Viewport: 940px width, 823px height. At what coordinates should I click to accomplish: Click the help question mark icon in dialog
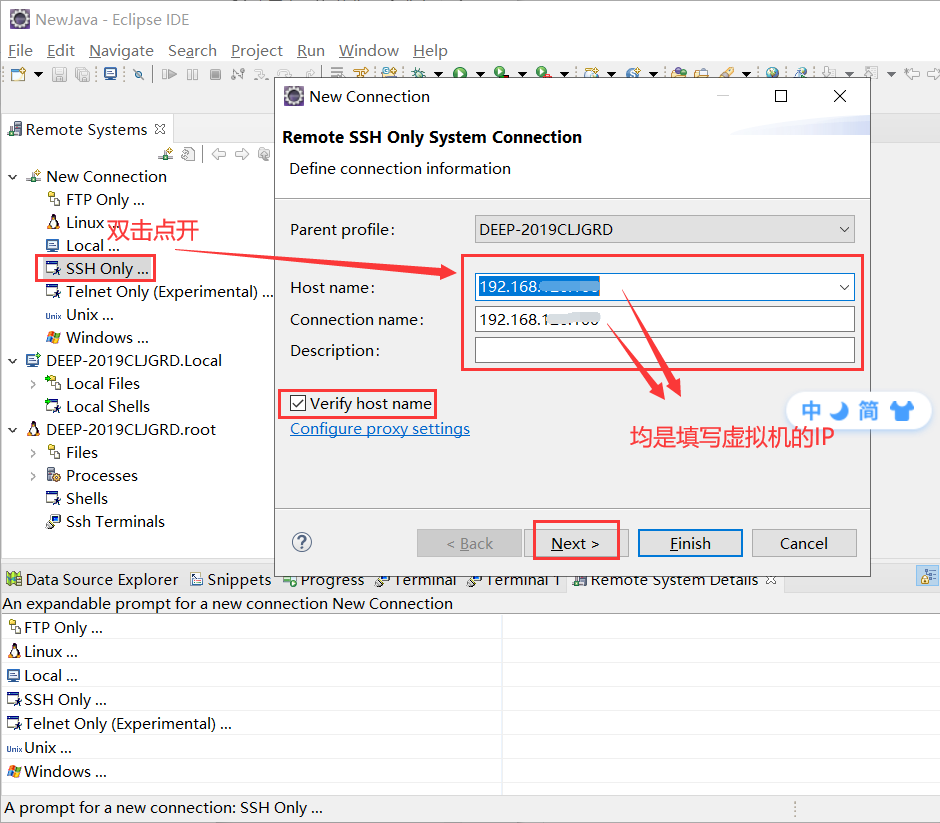(x=302, y=542)
